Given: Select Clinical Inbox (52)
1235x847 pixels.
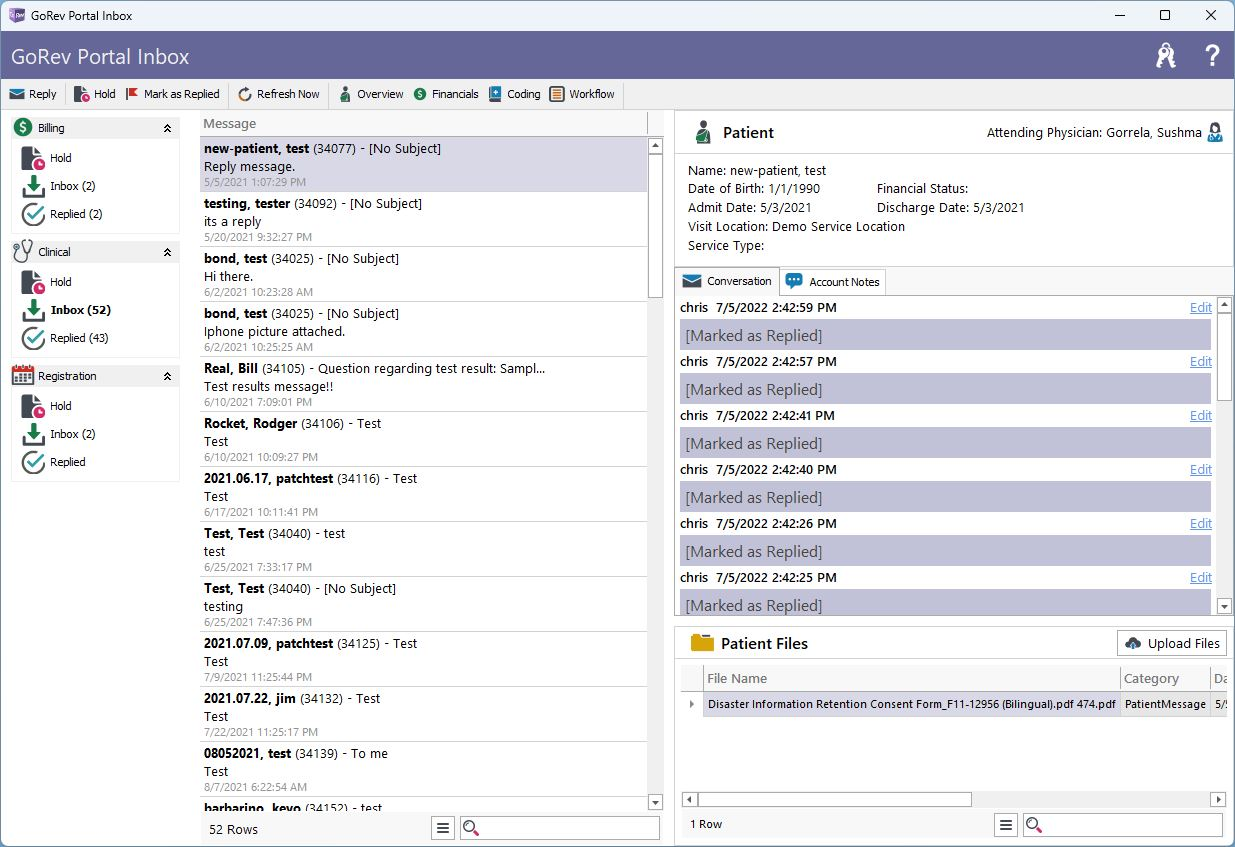Looking at the screenshot, I should pyautogui.click(x=66, y=310).
